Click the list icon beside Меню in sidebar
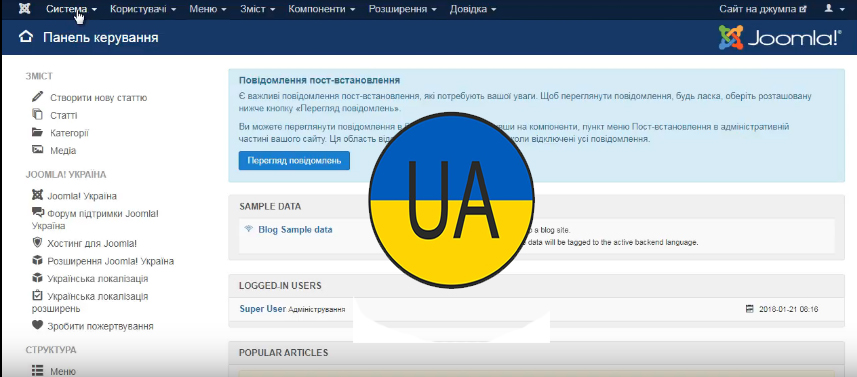 37,370
